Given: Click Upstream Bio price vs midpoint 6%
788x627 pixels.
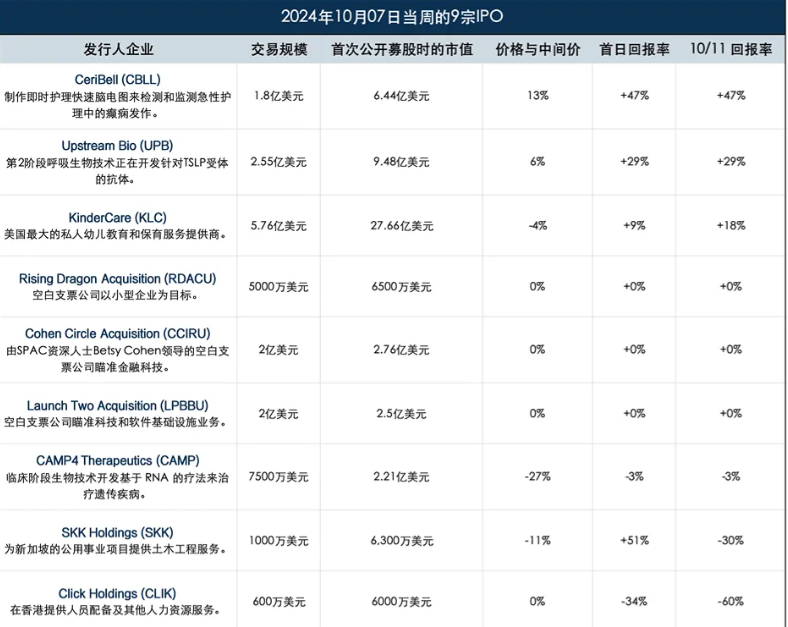Looking at the screenshot, I should pos(537,162).
